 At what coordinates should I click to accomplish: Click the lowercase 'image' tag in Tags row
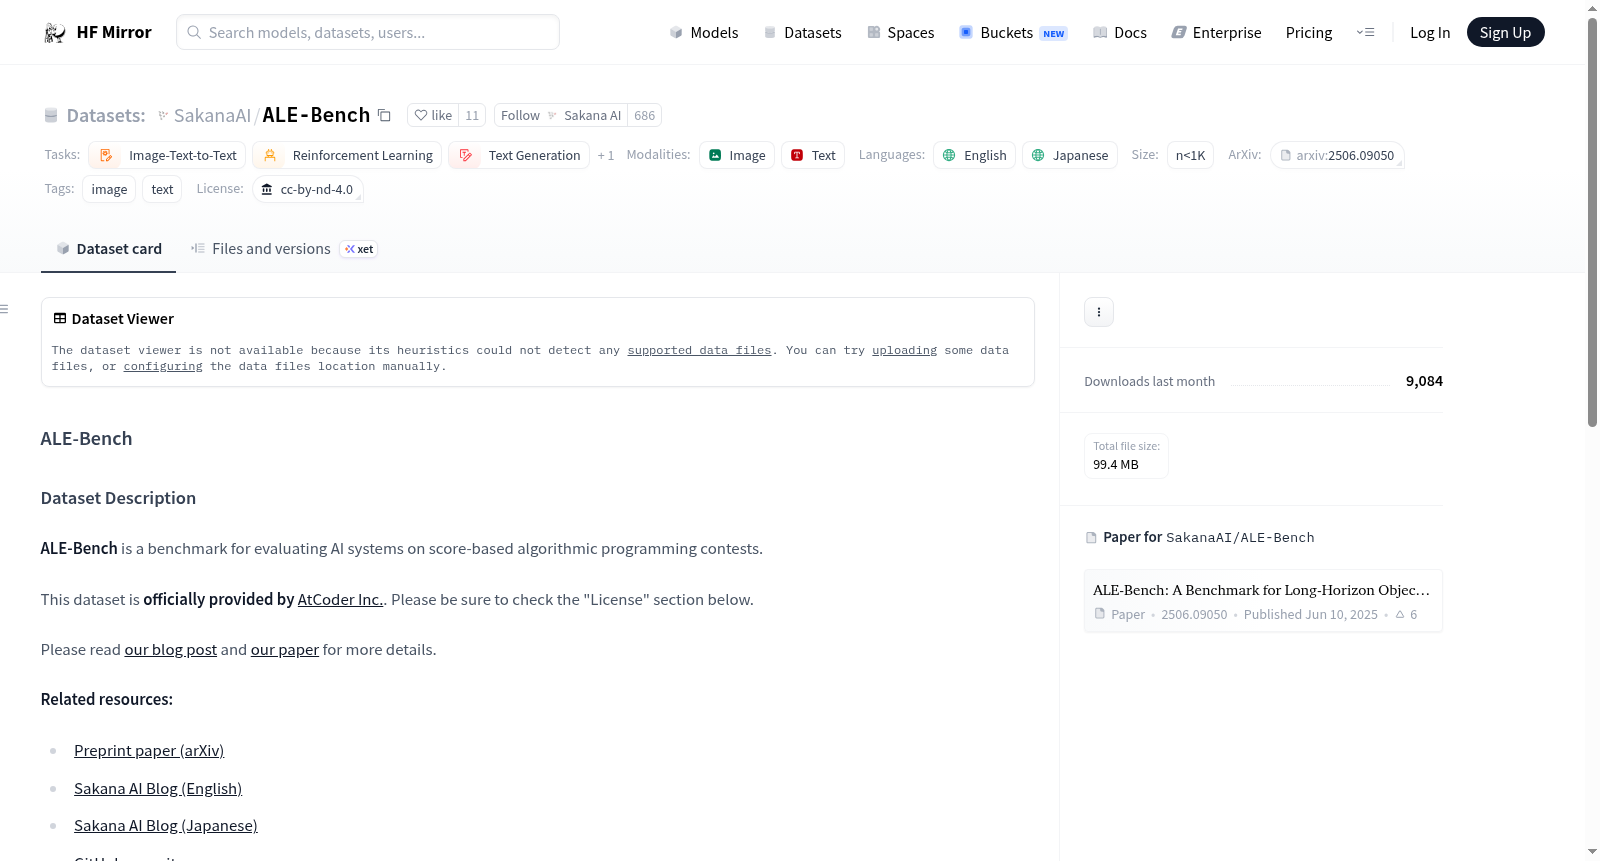point(109,189)
